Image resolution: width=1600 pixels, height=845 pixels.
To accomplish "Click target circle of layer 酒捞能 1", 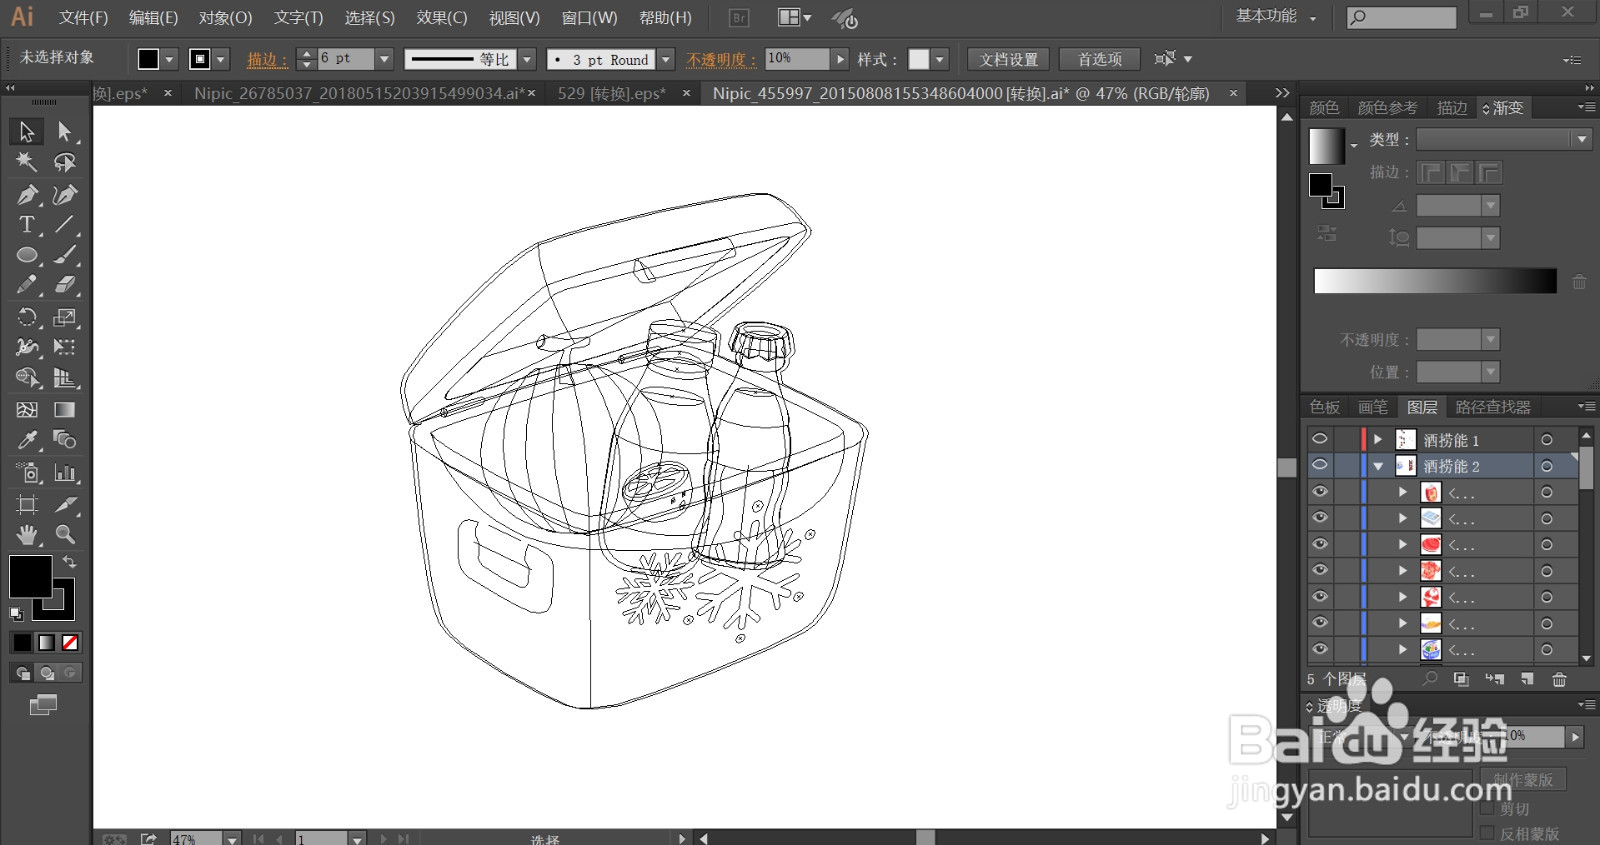I will pyautogui.click(x=1547, y=439).
